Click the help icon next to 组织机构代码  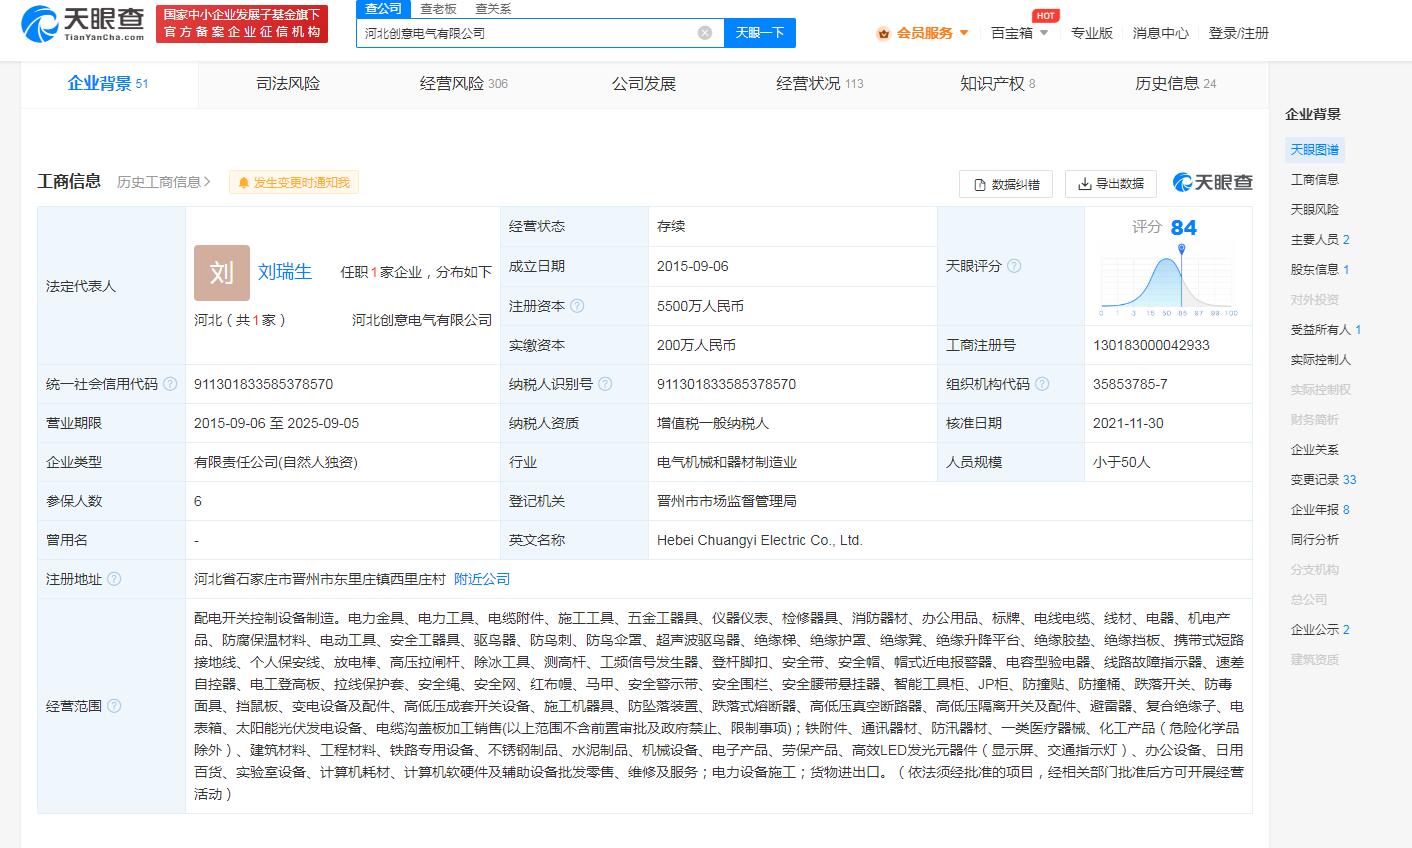click(x=1042, y=384)
